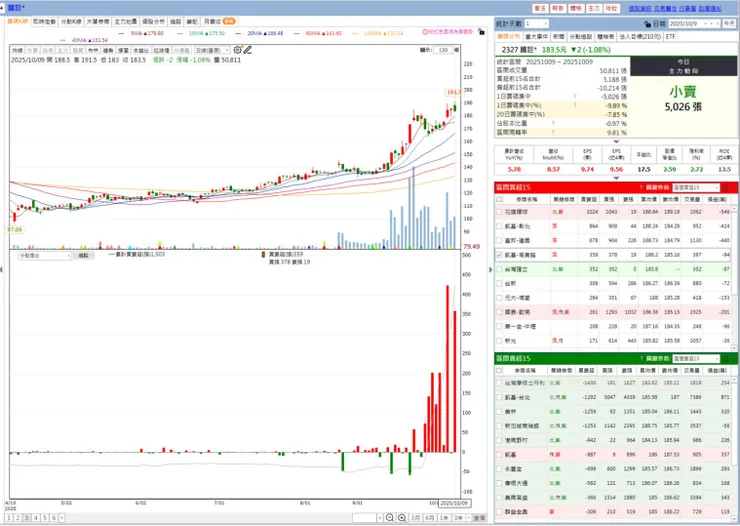The height and width of the screenshot is (526, 740).
Task: Open the ETF tab
Action: pyautogui.click(x=670, y=36)
